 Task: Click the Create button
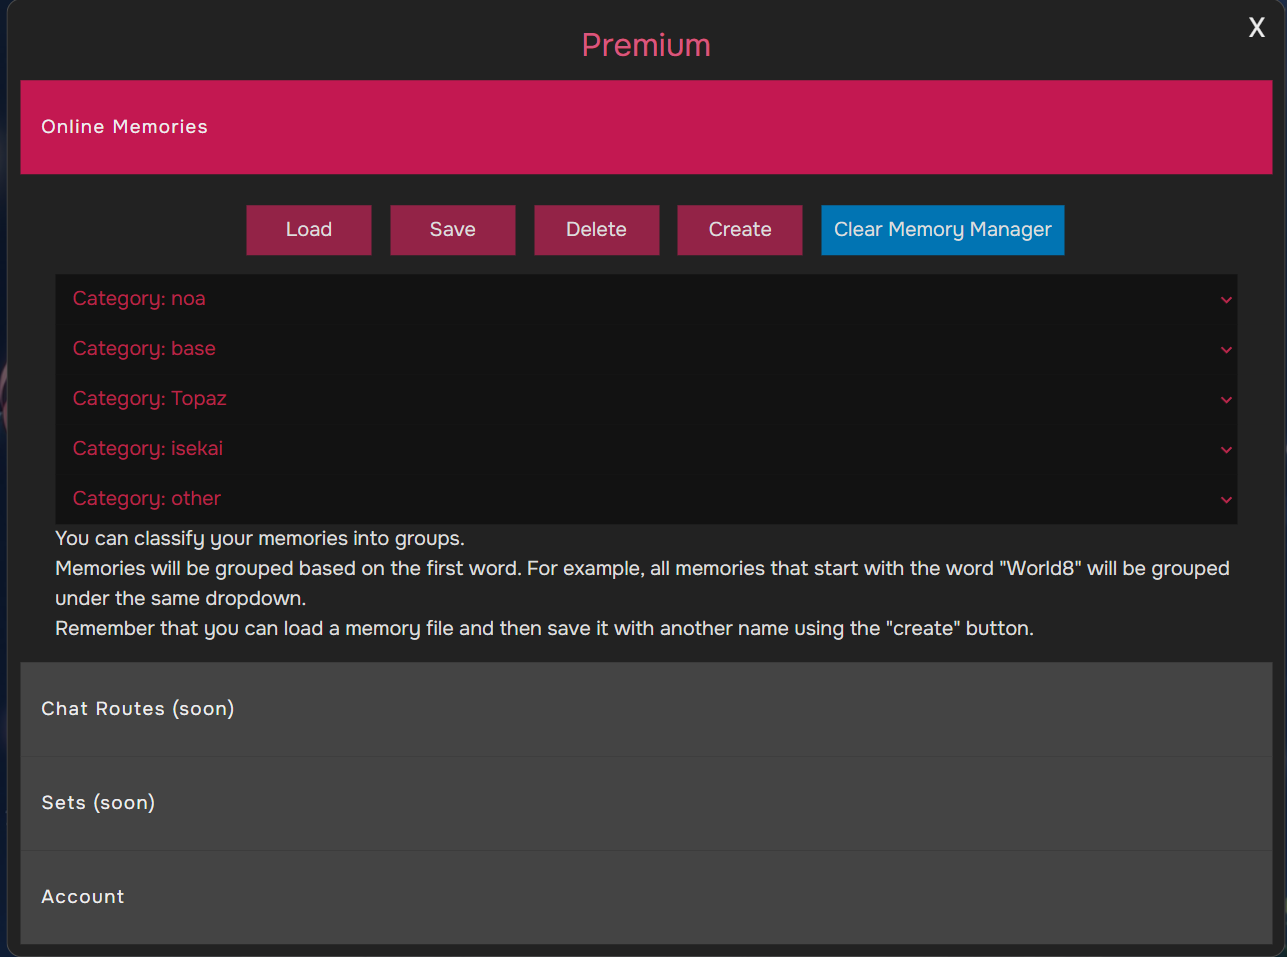coord(739,230)
